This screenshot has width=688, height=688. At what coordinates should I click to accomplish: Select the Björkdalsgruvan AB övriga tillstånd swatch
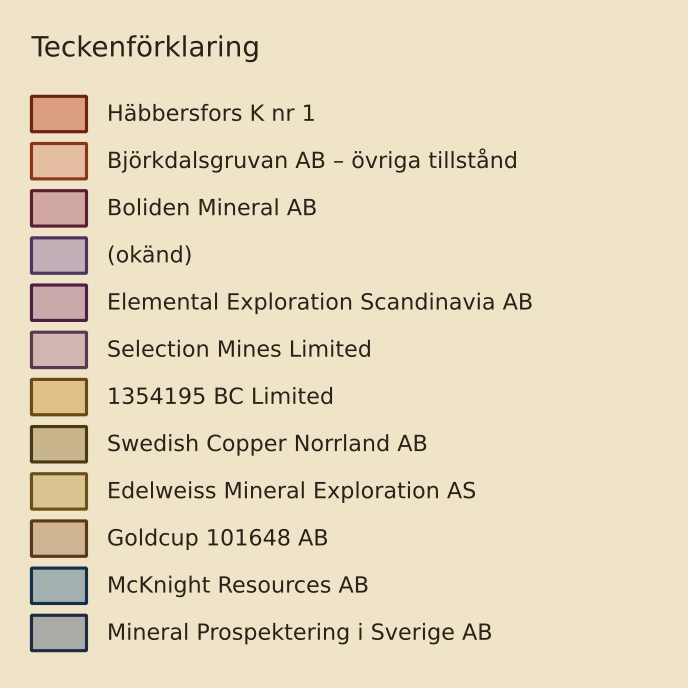click(59, 161)
